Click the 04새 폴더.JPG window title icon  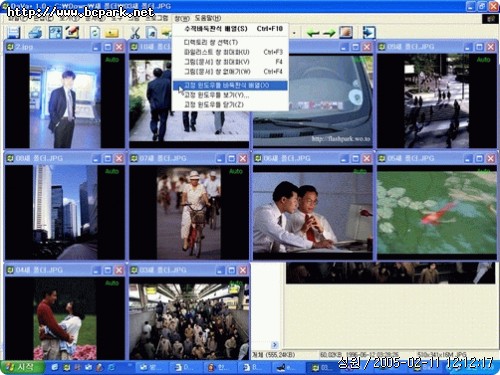(x=10, y=270)
